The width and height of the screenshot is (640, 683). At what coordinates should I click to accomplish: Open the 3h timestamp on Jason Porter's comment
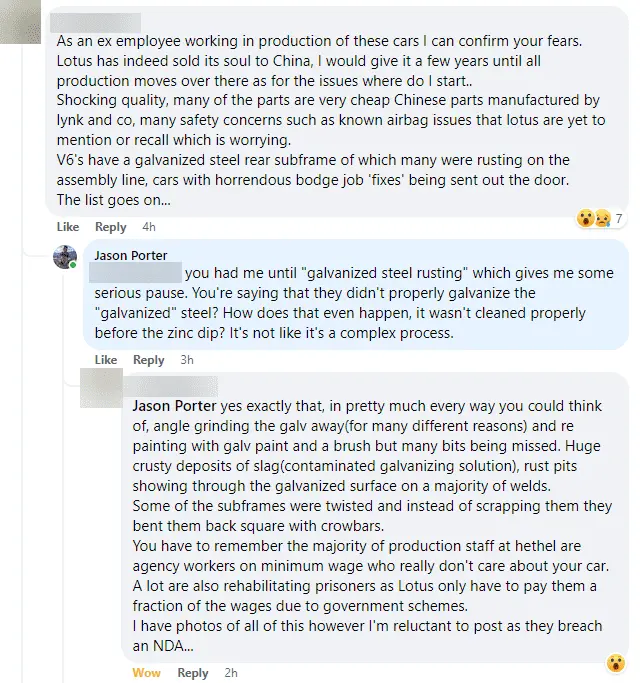[187, 360]
